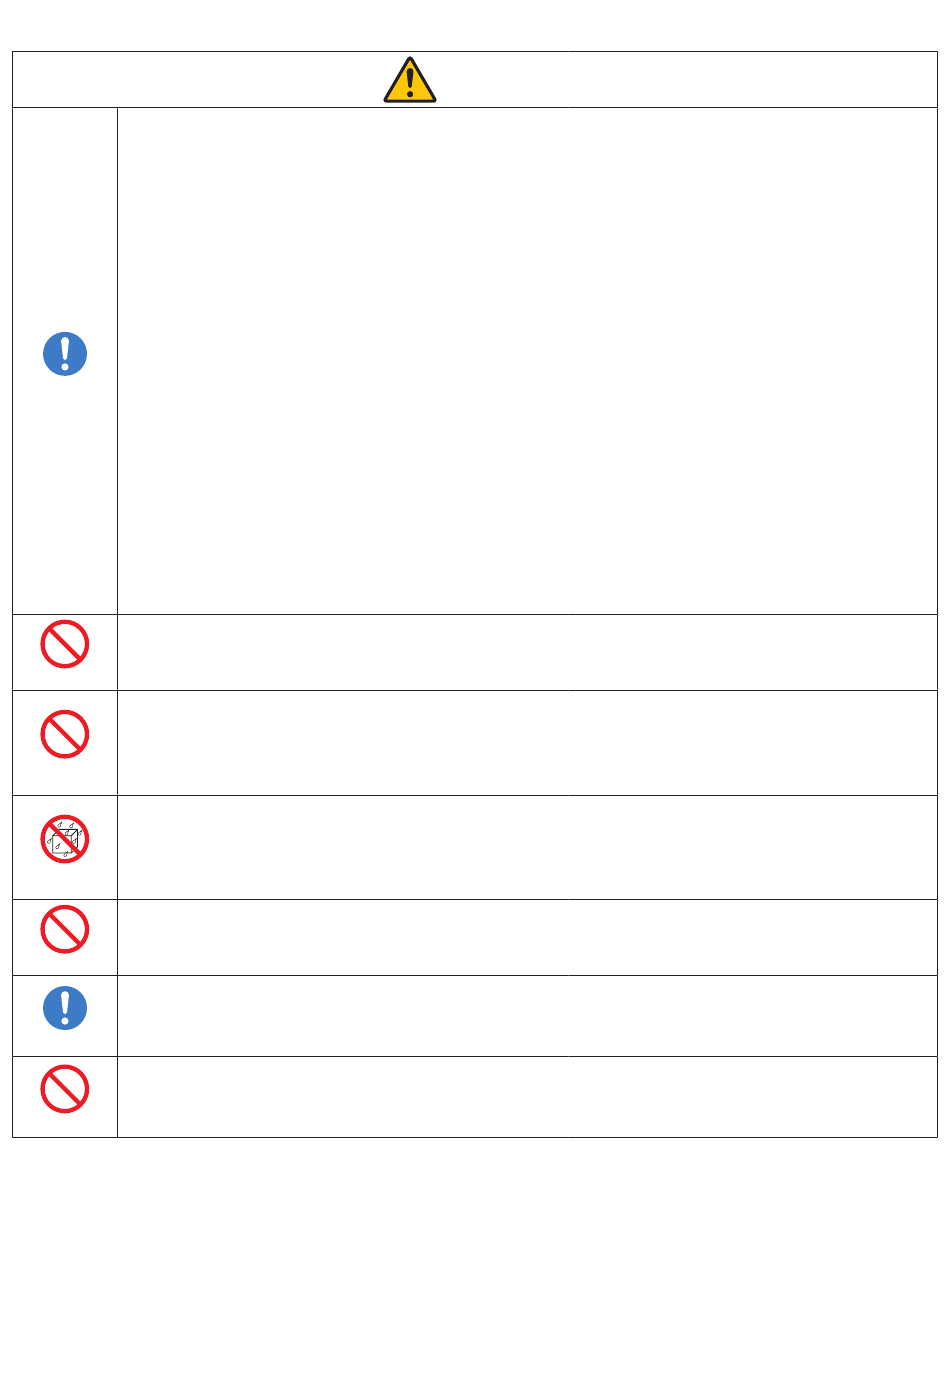Screen dimensions: 950x1397
Task: Select the large blue mandatory-action exclamation icon
Action: (65, 354)
